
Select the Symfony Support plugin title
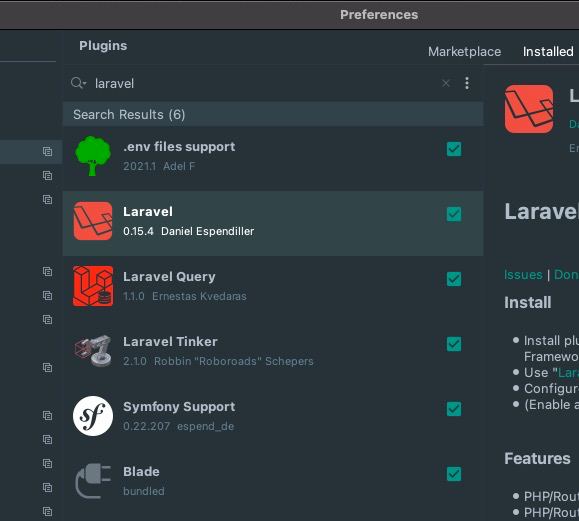tap(179, 407)
